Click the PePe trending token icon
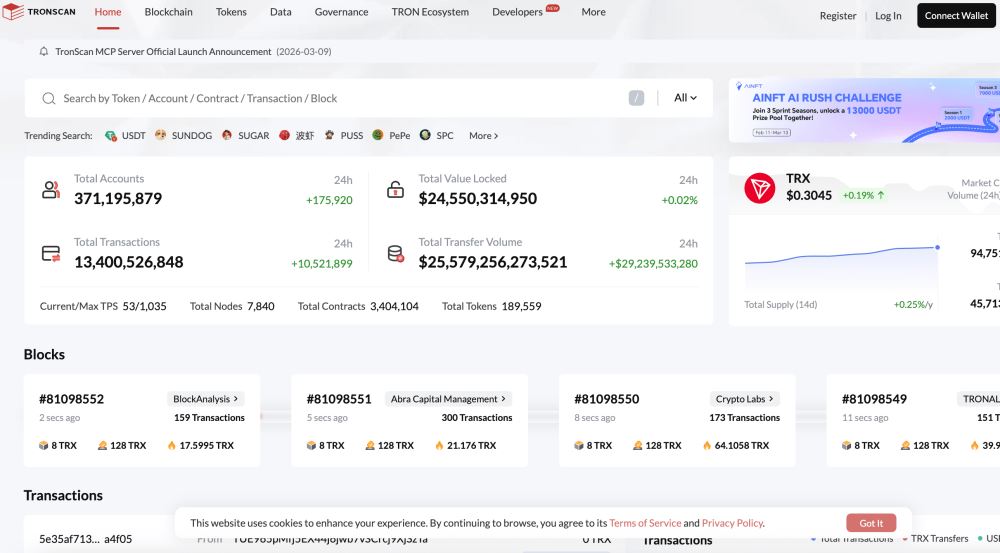This screenshot has height=553, width=1000. pyautogui.click(x=378, y=135)
